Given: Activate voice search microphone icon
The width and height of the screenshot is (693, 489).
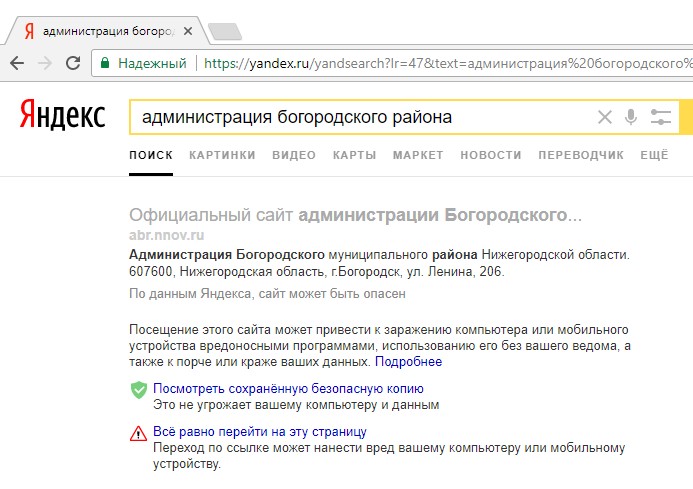Looking at the screenshot, I should coord(631,117).
